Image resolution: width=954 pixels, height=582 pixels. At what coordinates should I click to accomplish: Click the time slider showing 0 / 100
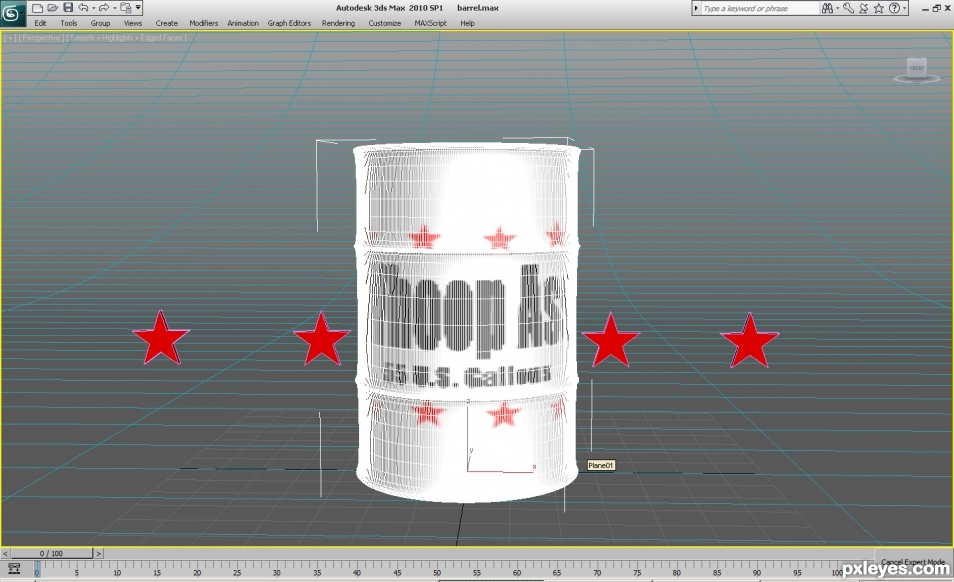(x=51, y=553)
